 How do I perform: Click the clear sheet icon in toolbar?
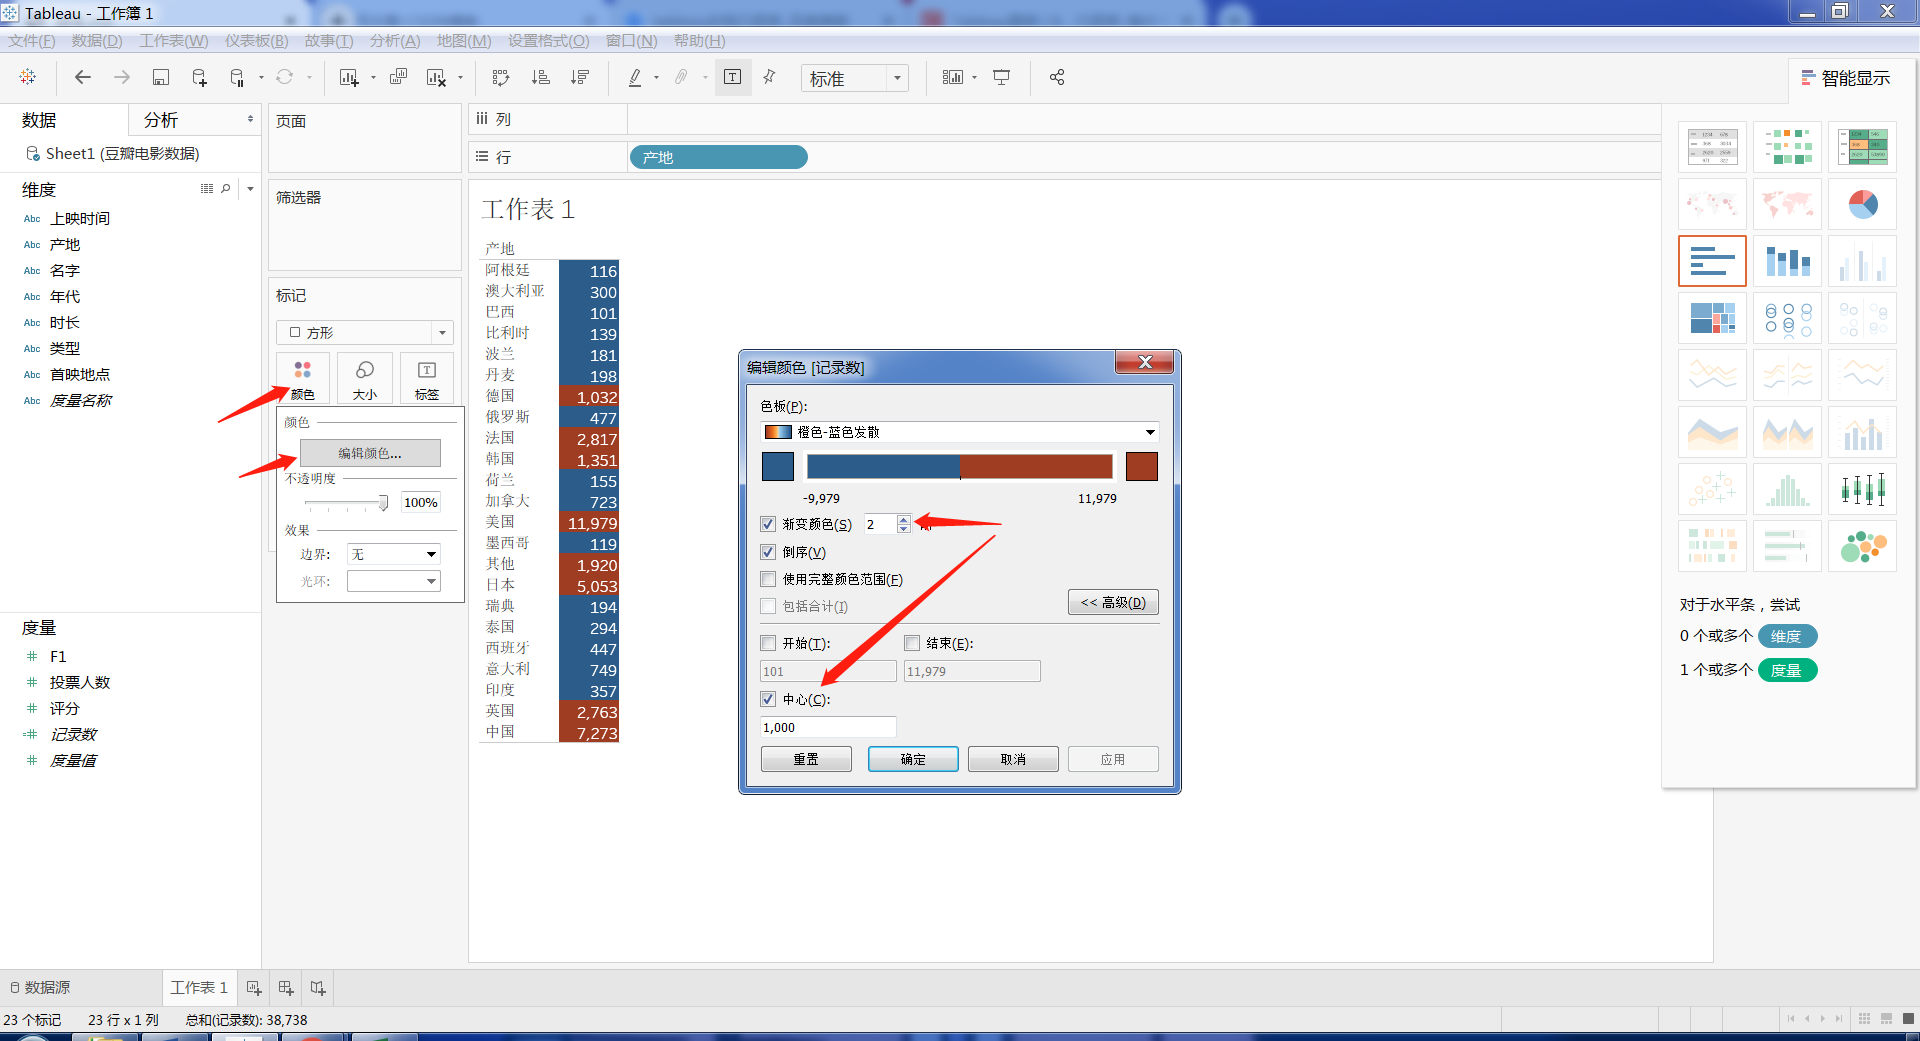point(436,77)
